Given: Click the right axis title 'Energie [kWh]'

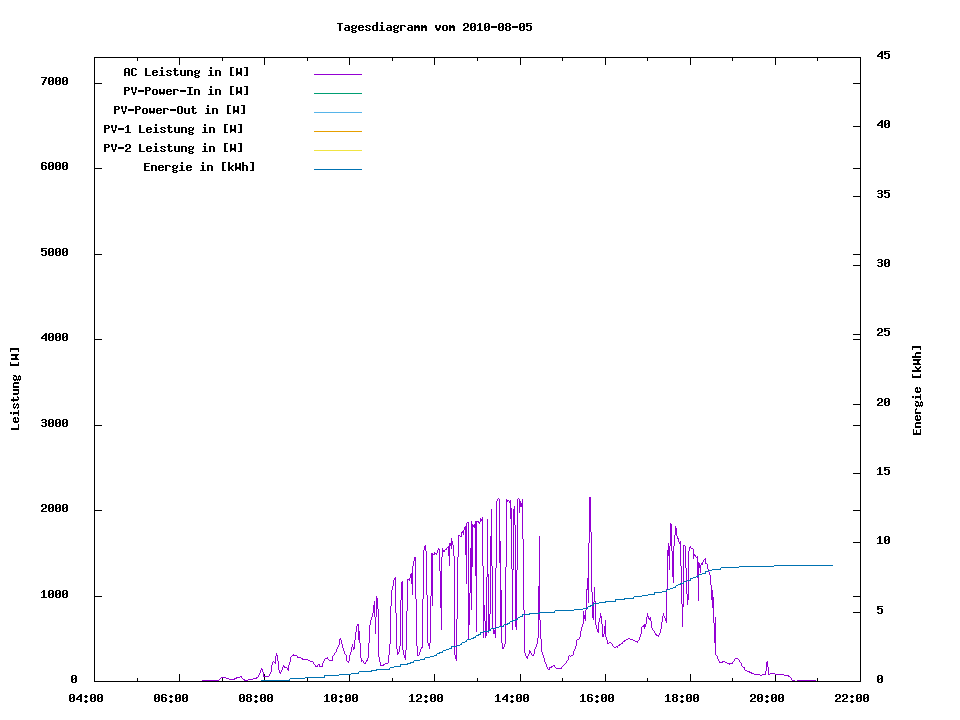Looking at the screenshot, I should (917, 390).
